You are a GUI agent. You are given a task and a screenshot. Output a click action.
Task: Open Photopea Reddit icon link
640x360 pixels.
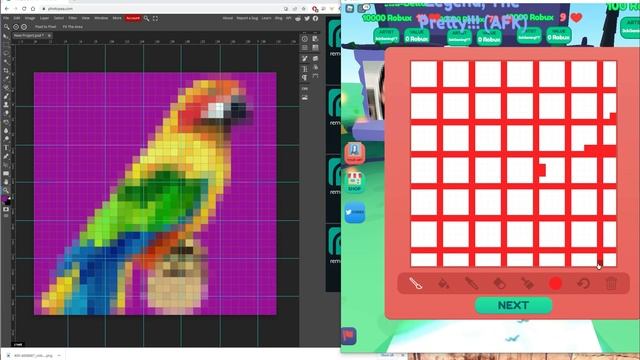point(298,18)
